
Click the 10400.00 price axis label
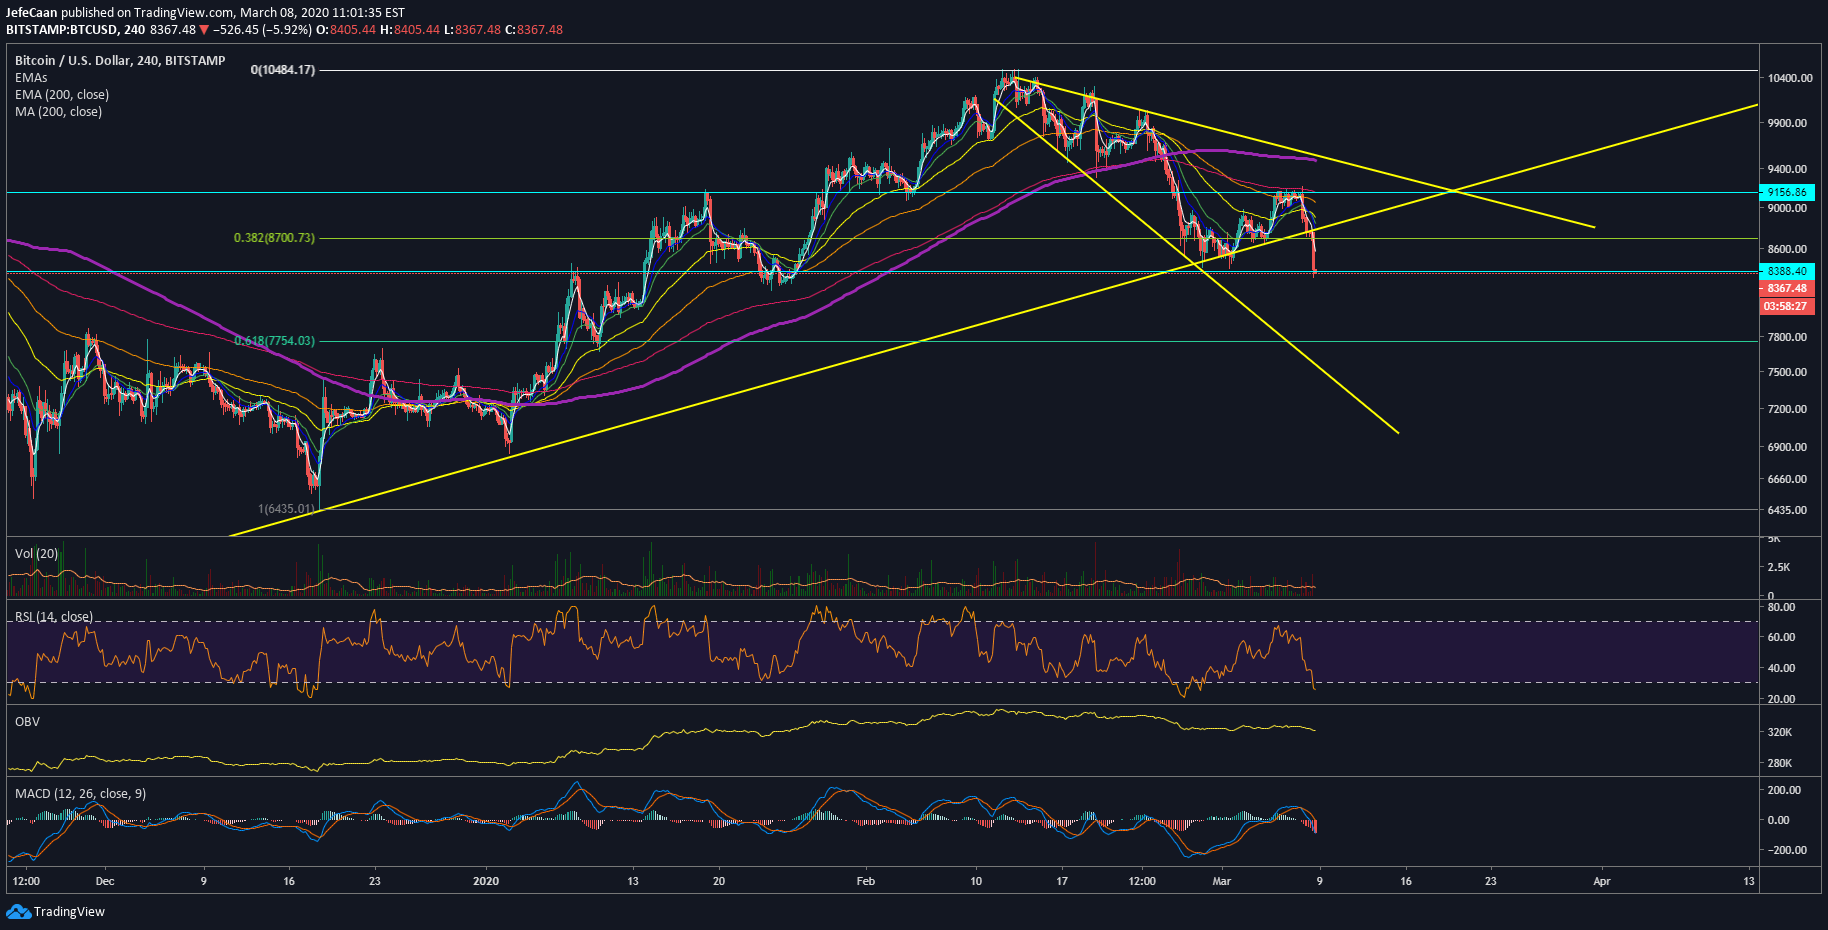1790,78
